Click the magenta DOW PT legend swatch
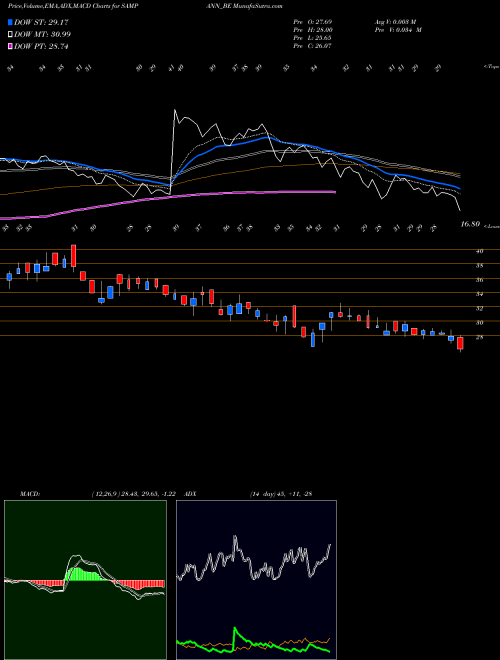The height and width of the screenshot is (660, 500). tap(11, 46)
